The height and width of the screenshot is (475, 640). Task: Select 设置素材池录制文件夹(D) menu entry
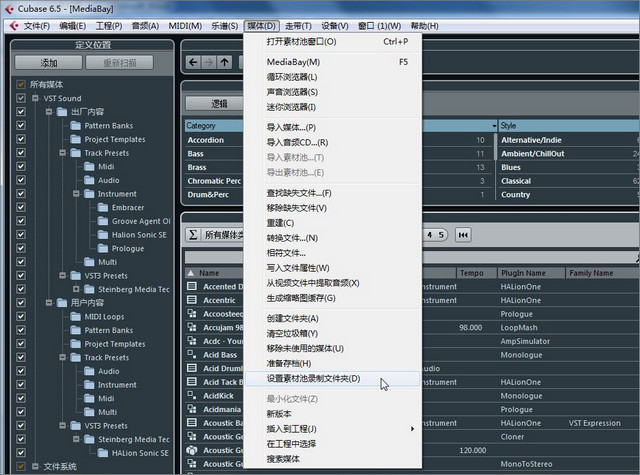tap(313, 379)
